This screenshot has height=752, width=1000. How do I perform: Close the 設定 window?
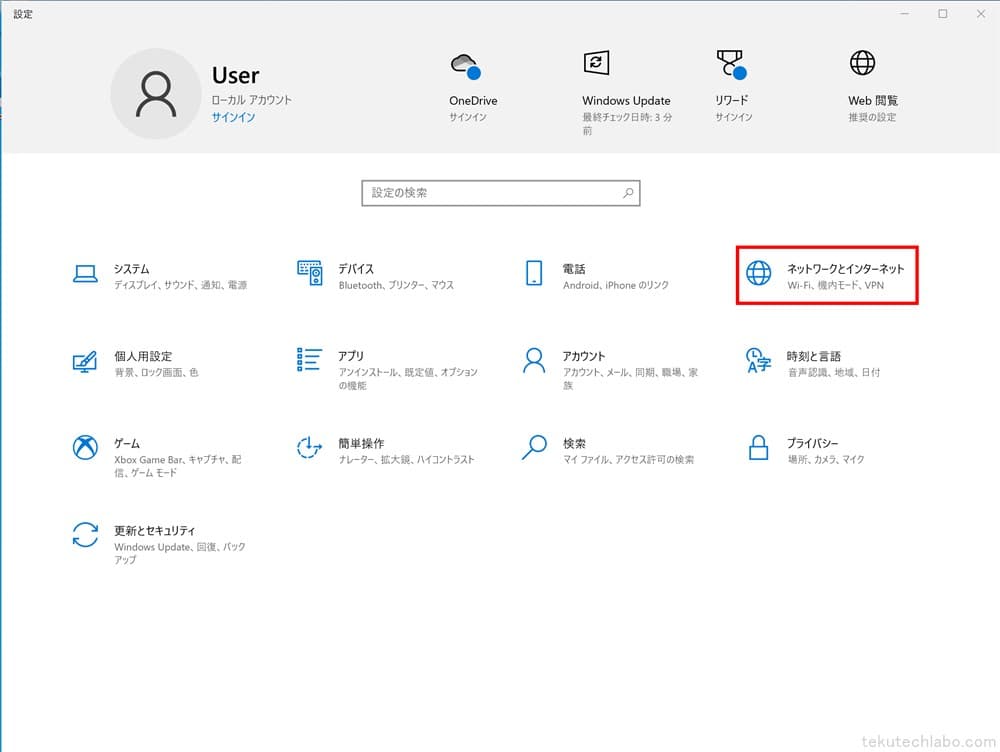tap(981, 13)
